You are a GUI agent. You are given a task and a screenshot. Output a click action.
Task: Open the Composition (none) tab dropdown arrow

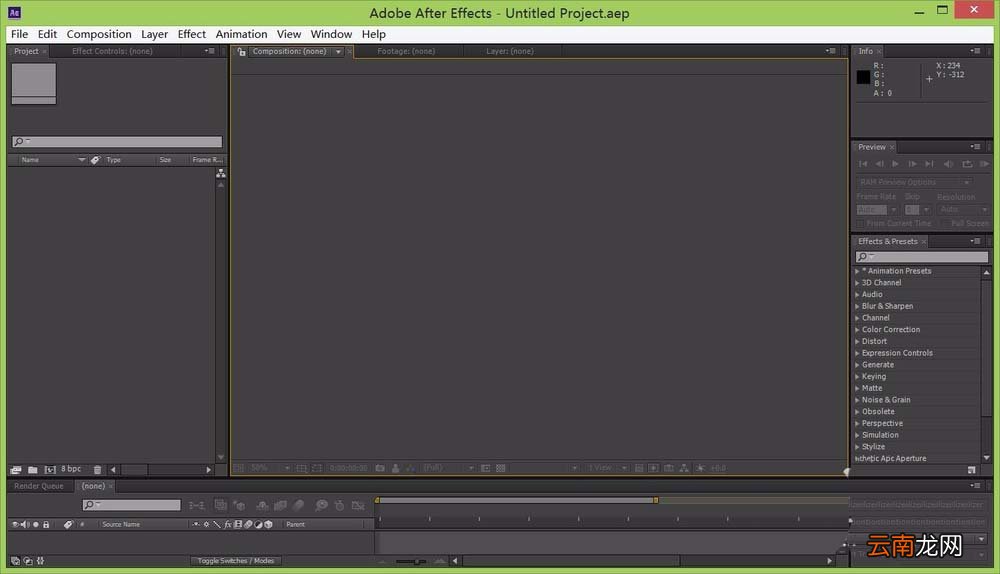tap(338, 52)
